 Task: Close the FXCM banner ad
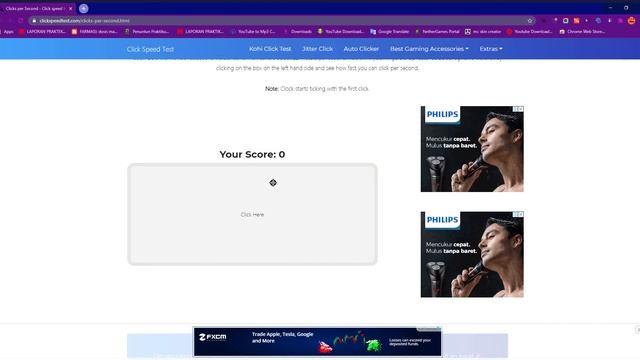pyautogui.click(x=637, y=329)
